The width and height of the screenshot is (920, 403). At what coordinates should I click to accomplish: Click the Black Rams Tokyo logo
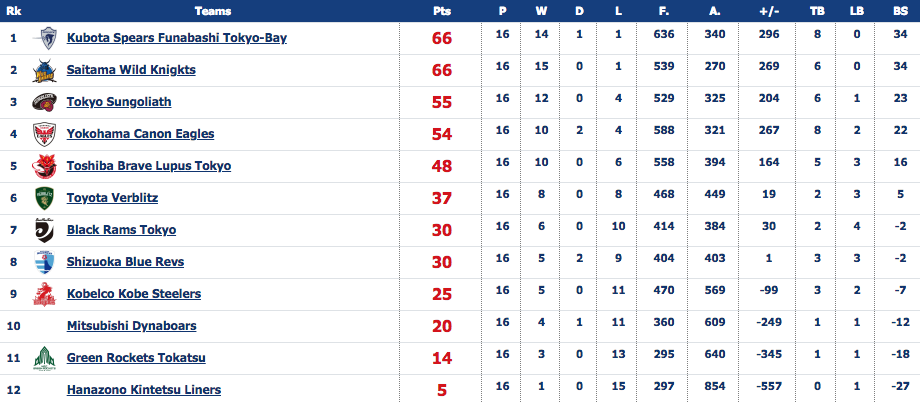pyautogui.click(x=45, y=230)
